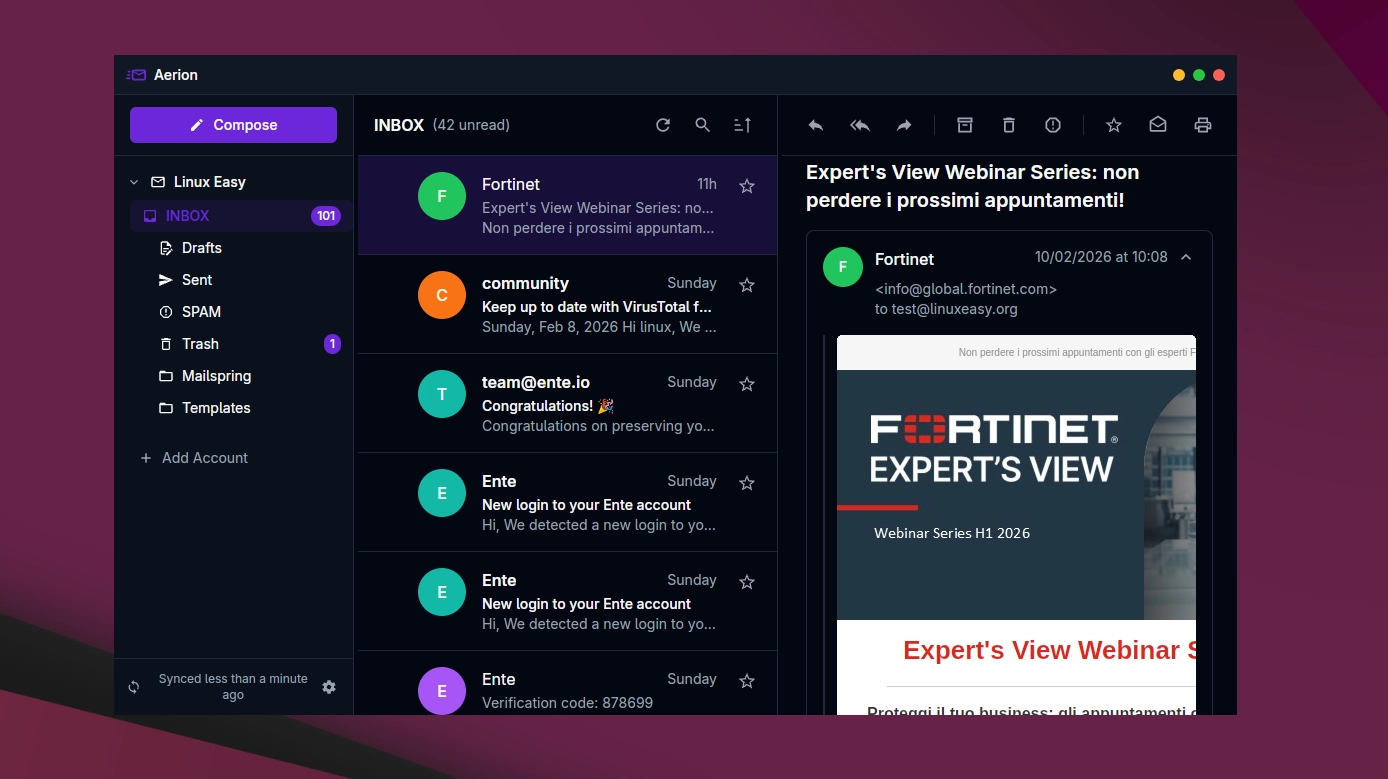Star the community VirusTotal email

click(746, 285)
